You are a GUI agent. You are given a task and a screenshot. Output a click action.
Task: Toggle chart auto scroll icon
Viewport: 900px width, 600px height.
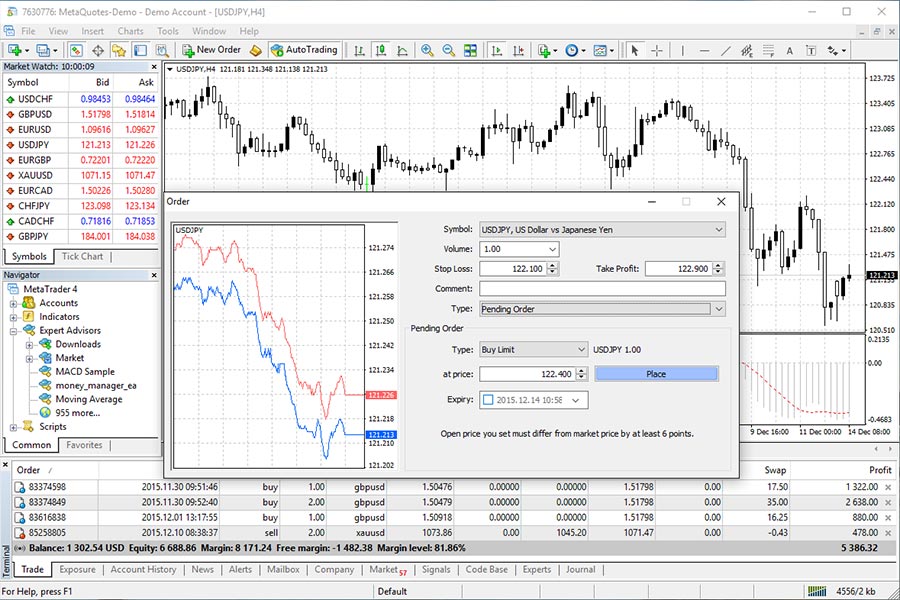[x=497, y=51]
